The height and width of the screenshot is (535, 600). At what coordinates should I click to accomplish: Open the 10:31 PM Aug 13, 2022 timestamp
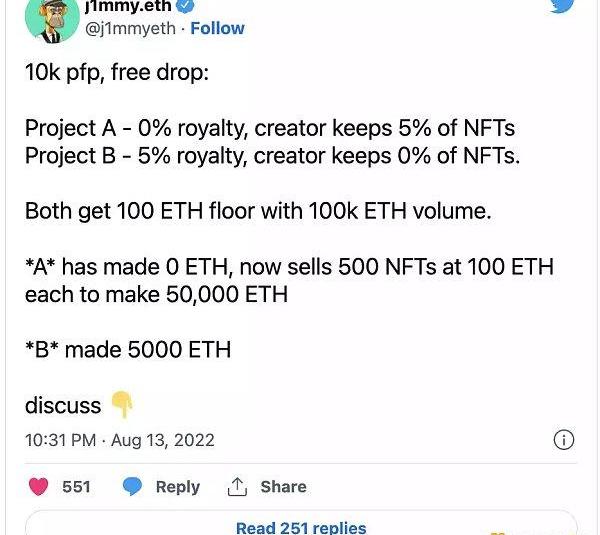click(x=120, y=440)
